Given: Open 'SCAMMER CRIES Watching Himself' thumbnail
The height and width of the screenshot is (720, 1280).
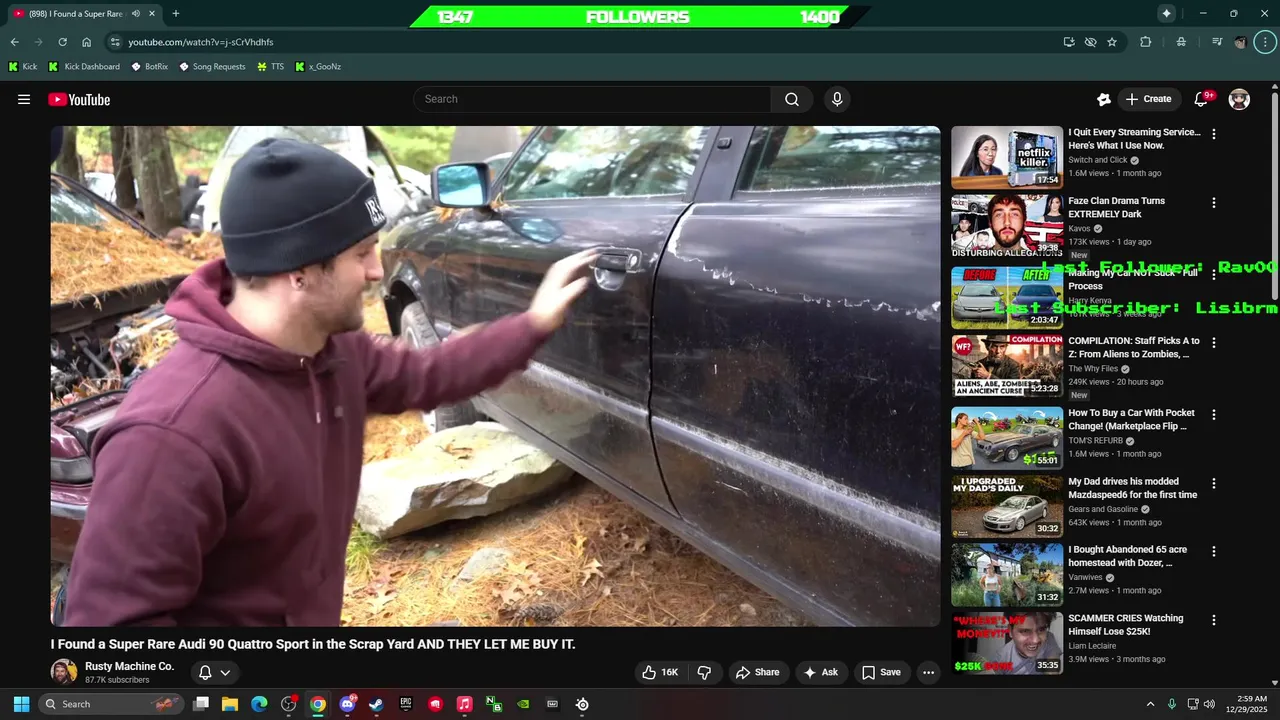Looking at the screenshot, I should tap(1007, 643).
